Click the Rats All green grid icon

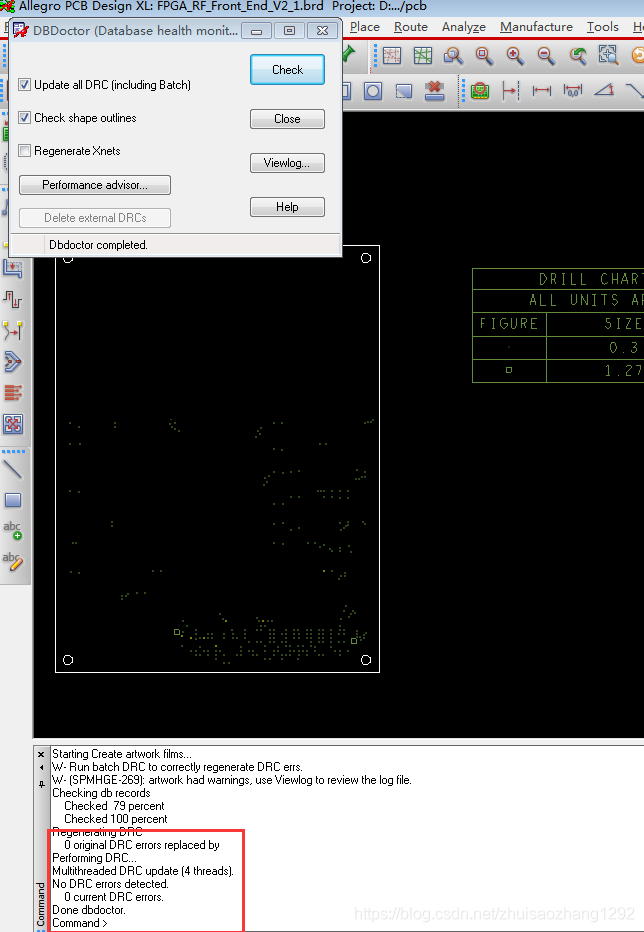(423, 56)
